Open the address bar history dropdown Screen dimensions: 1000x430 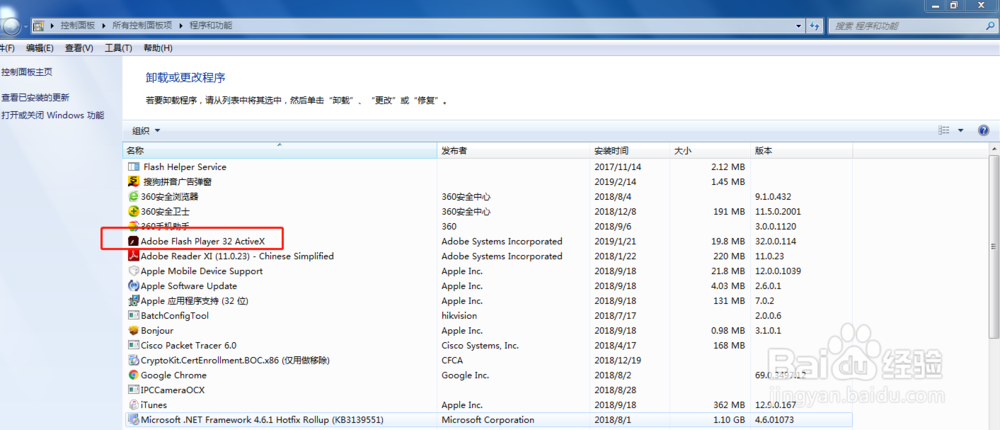(799, 26)
